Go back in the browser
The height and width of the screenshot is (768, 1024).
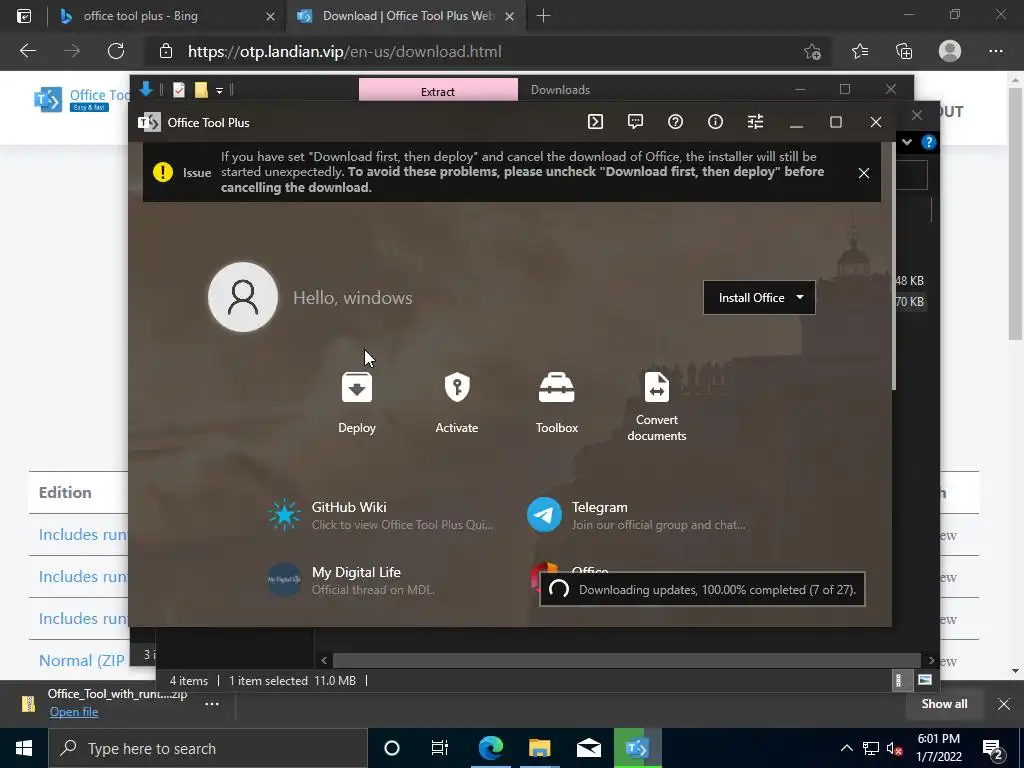click(x=27, y=51)
